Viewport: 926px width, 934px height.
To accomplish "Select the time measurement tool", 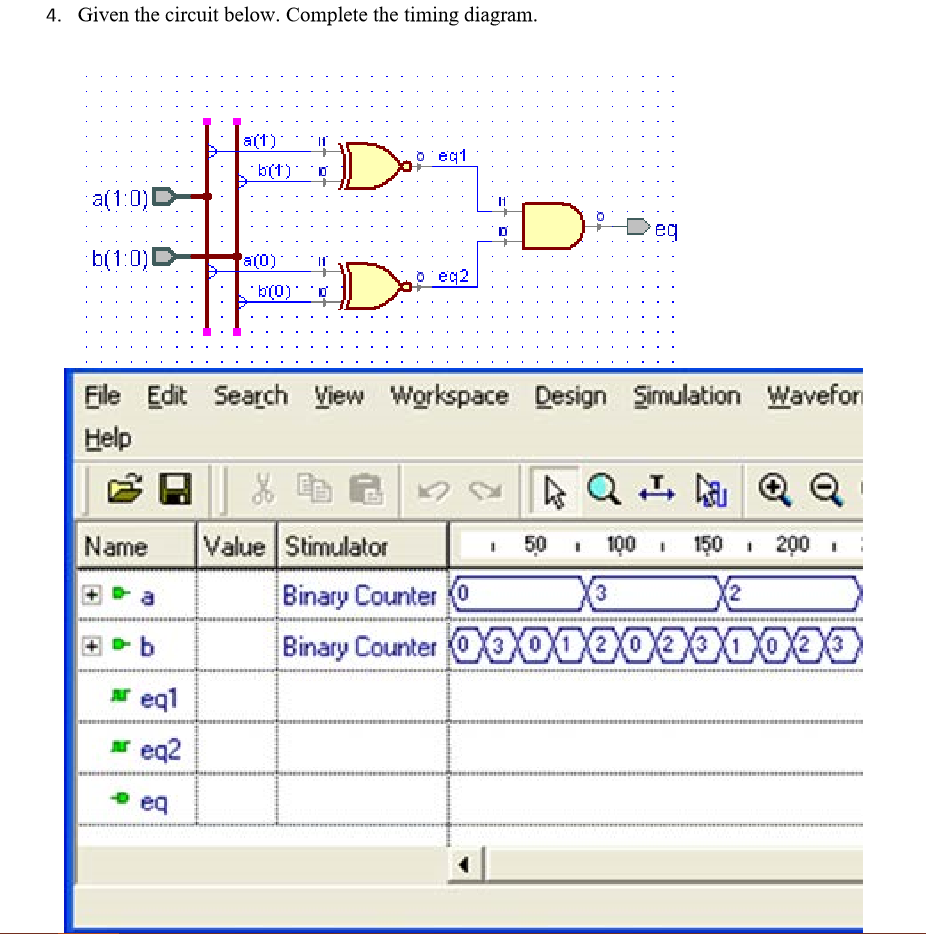I will (x=657, y=490).
